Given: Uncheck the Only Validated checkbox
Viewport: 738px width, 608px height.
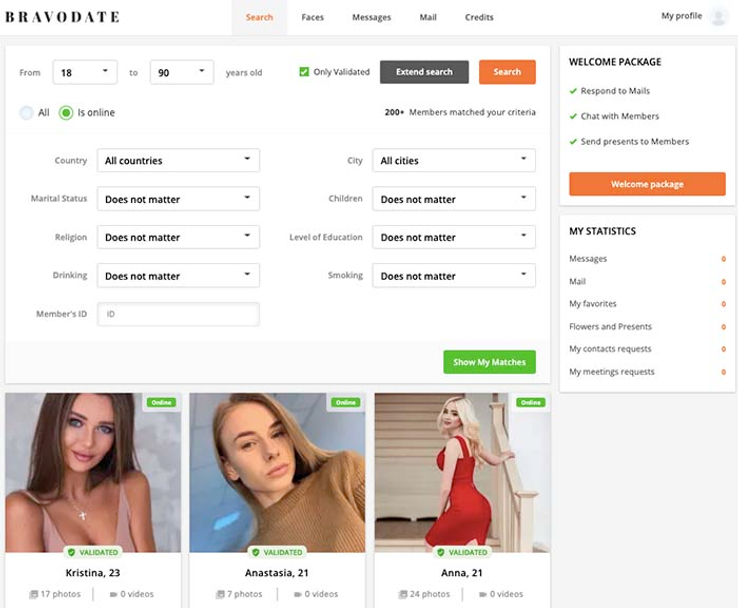Looking at the screenshot, I should pos(304,72).
